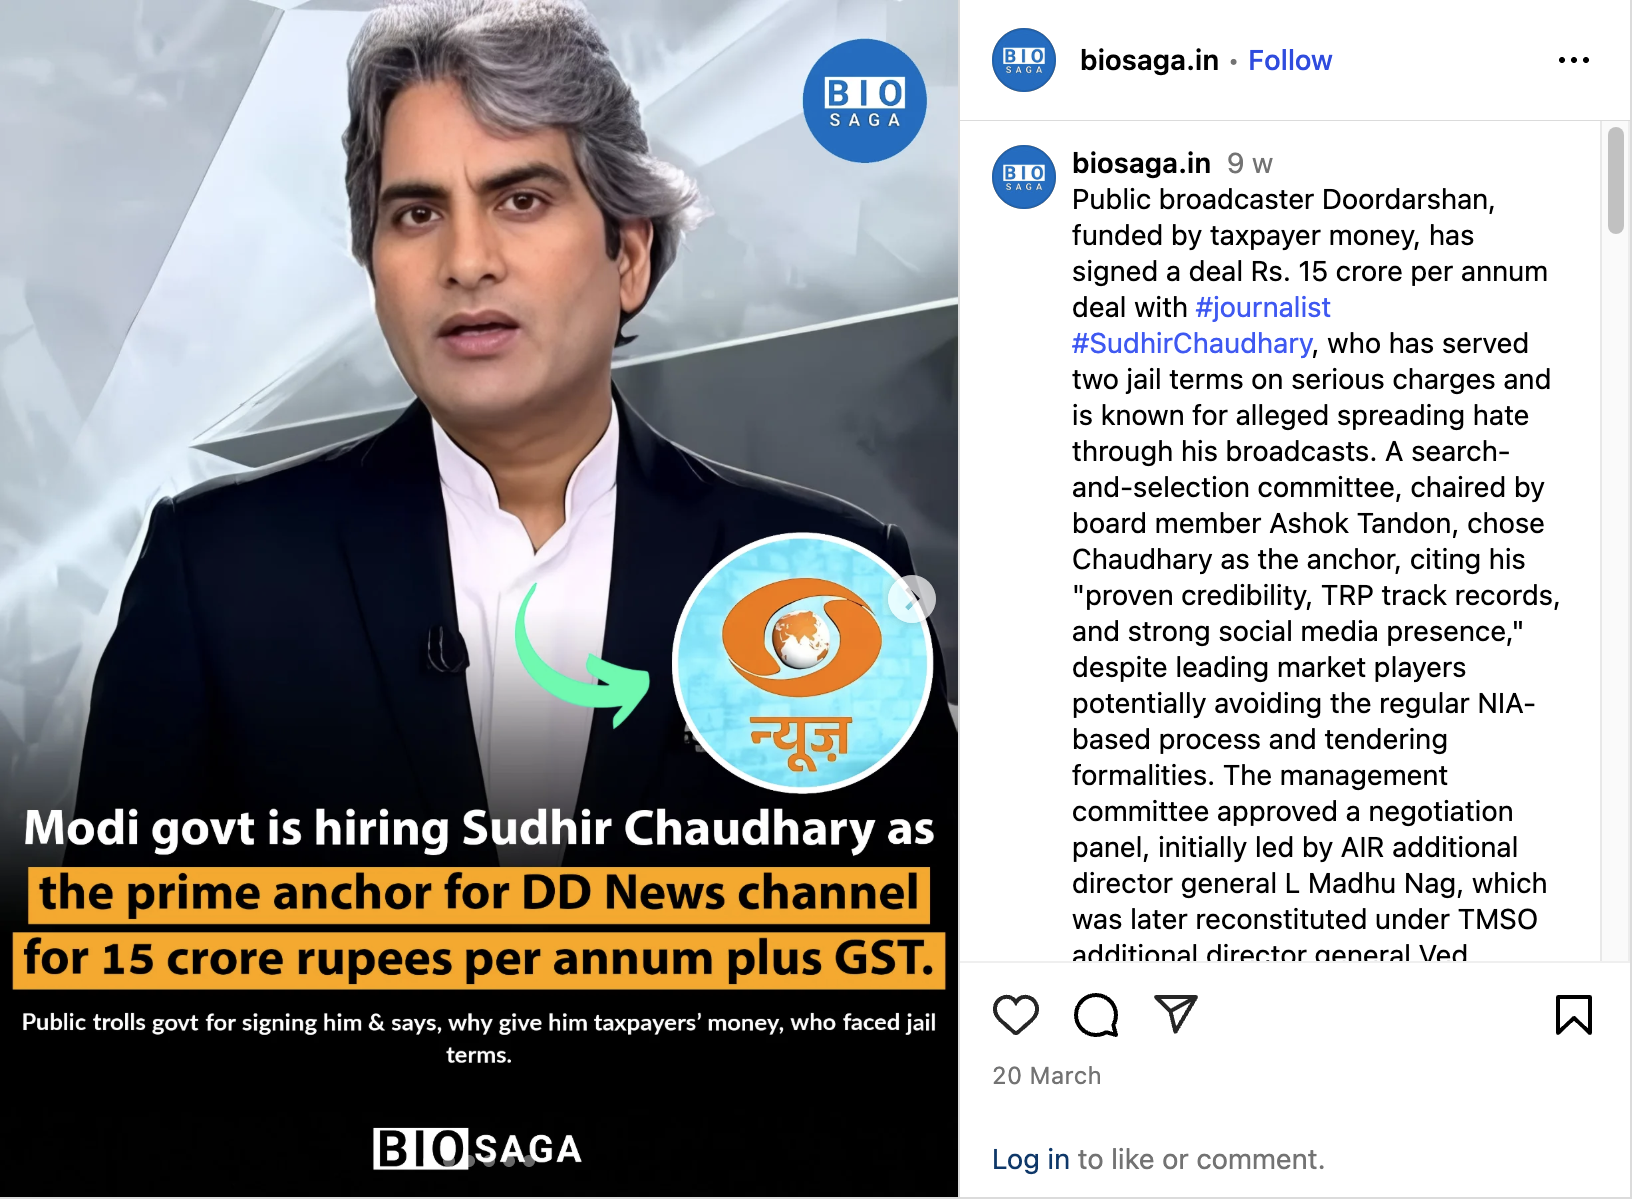1634x1200 pixels.
Task: Open biosaga.in avatar beside the caption
Action: (x=1023, y=177)
